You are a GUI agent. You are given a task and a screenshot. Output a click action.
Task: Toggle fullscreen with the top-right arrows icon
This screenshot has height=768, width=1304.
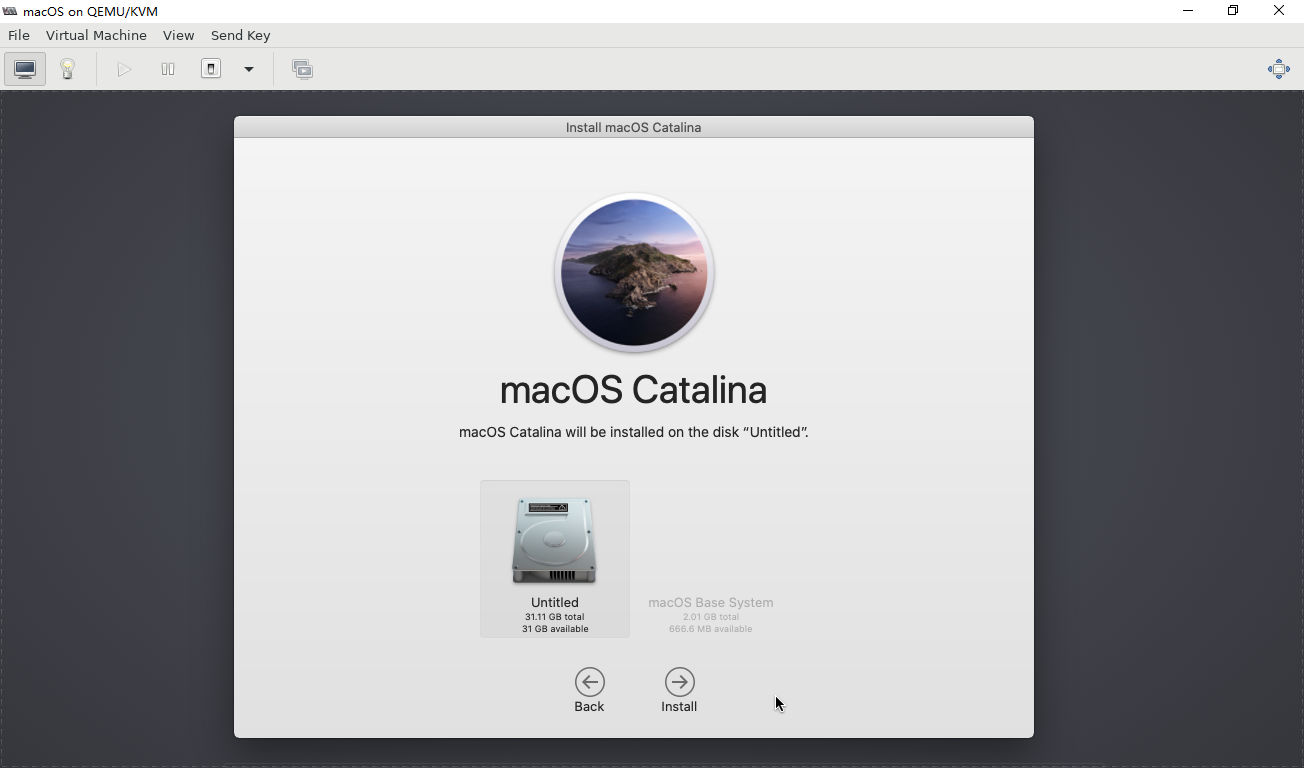[x=1278, y=69]
